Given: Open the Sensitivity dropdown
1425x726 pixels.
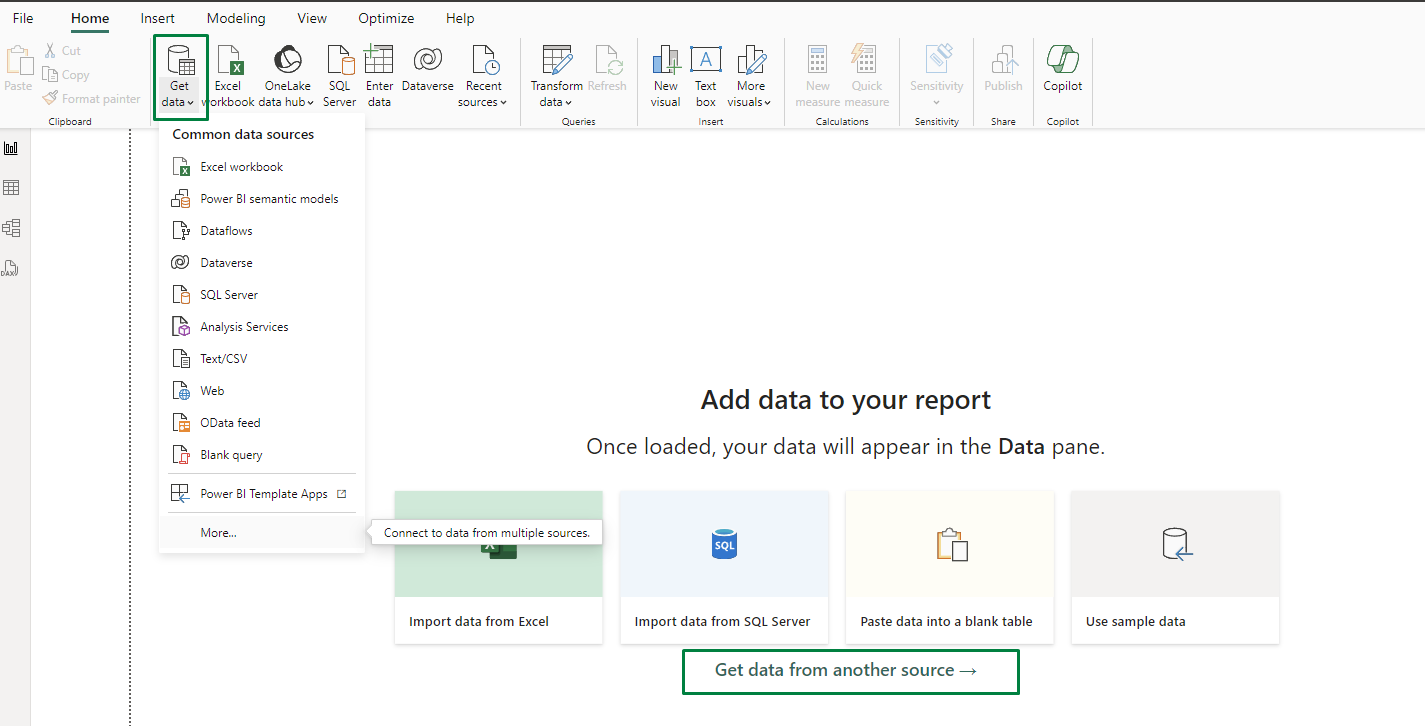Looking at the screenshot, I should point(937,77).
